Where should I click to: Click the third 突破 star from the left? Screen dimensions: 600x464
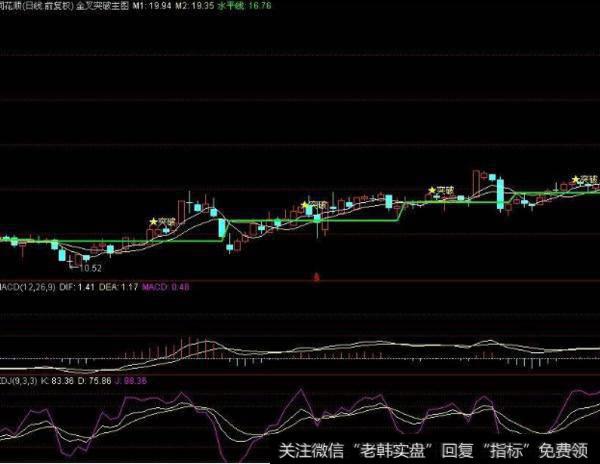tap(432, 189)
